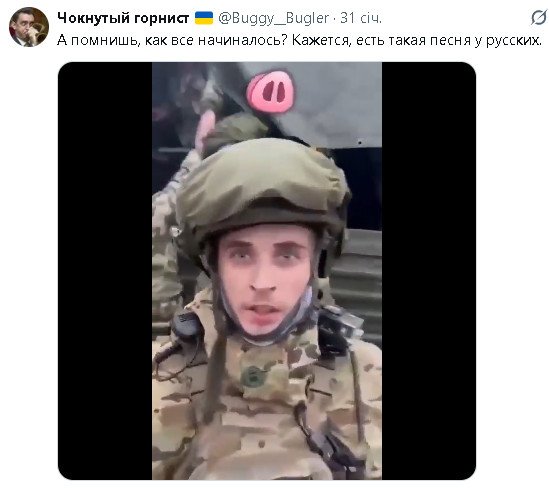Open the Grok actions icon on the tweet
This screenshot has height=488, width=549.
[x=538, y=17]
